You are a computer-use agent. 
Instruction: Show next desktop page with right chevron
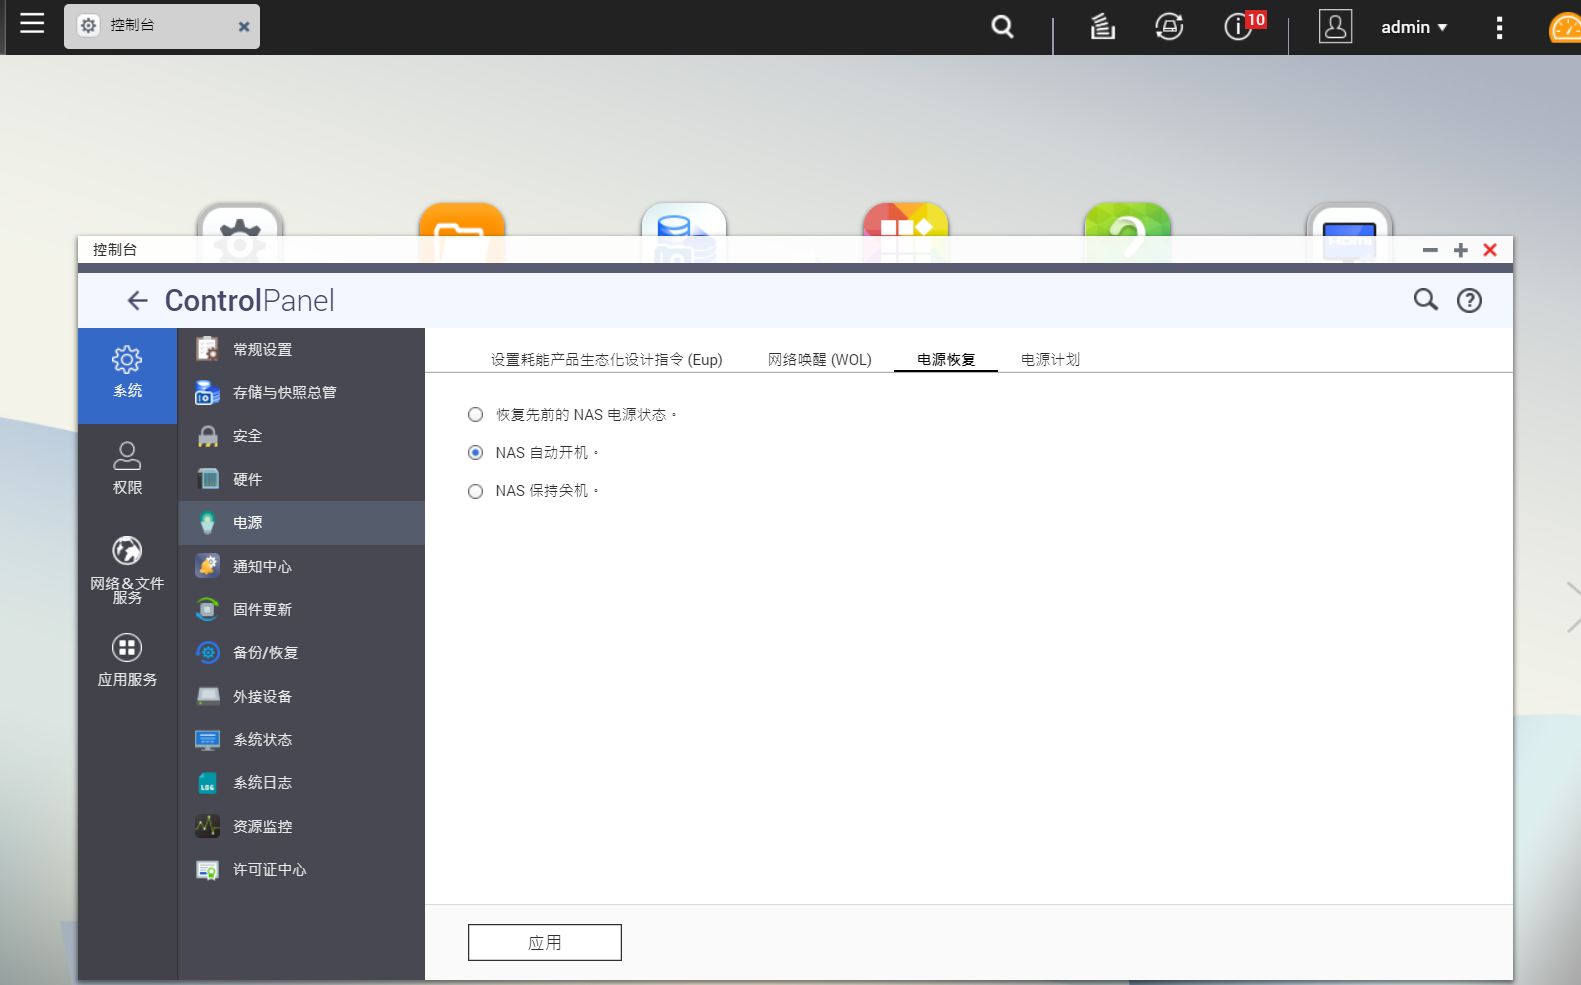(1571, 607)
